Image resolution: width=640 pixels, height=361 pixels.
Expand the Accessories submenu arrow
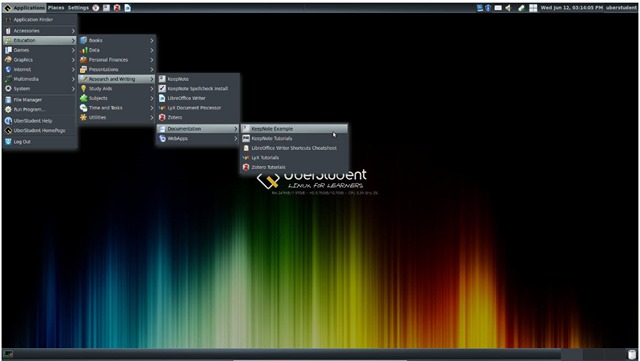pos(73,31)
